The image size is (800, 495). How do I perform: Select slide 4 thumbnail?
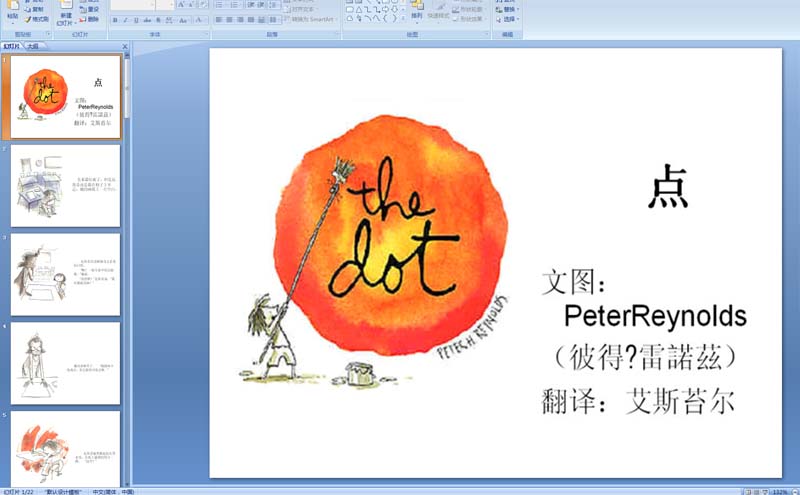[x=65, y=363]
